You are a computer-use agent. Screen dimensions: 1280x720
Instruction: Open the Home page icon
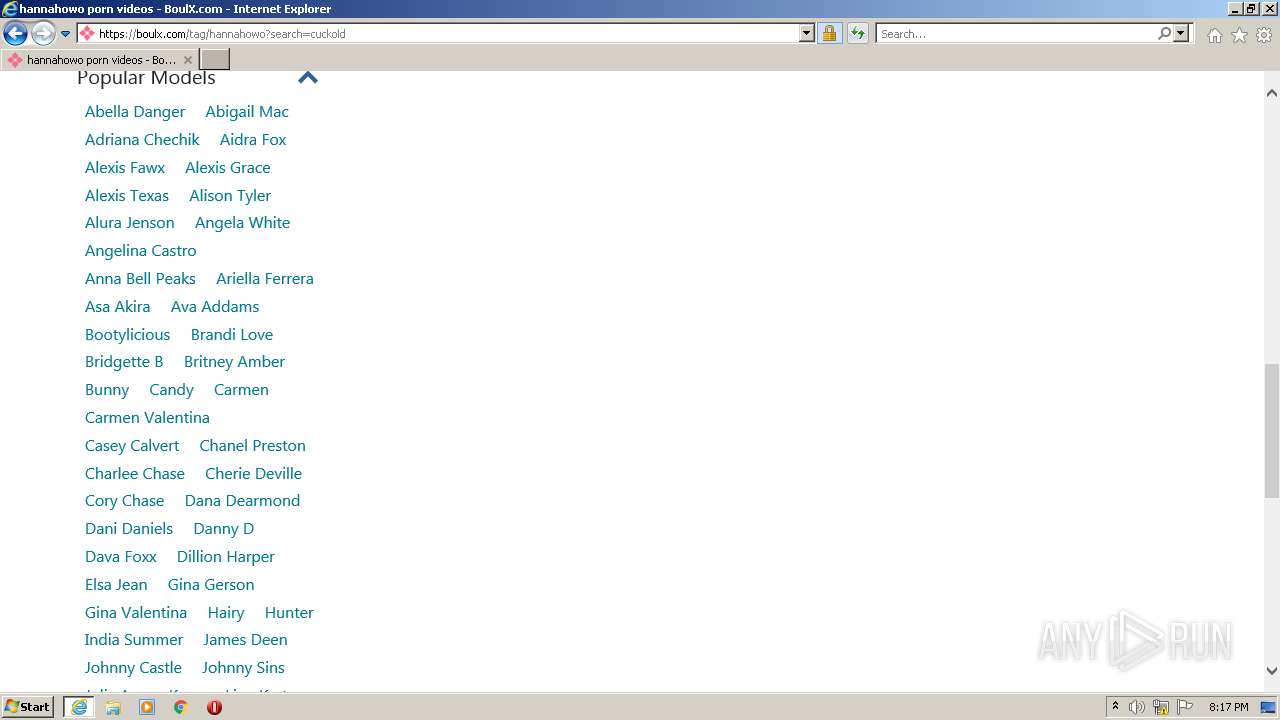click(1214, 35)
